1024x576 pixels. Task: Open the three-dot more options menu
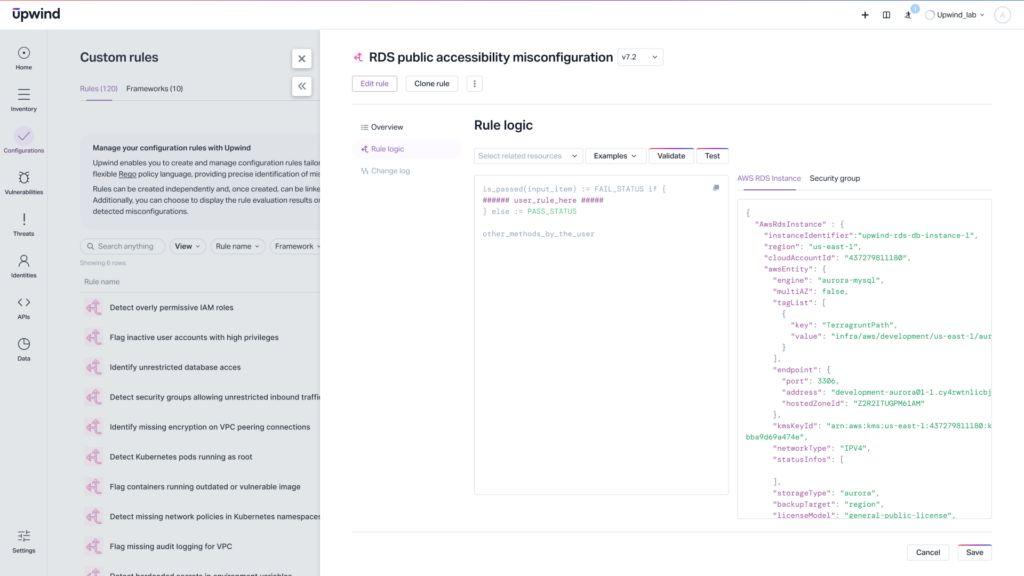click(475, 84)
